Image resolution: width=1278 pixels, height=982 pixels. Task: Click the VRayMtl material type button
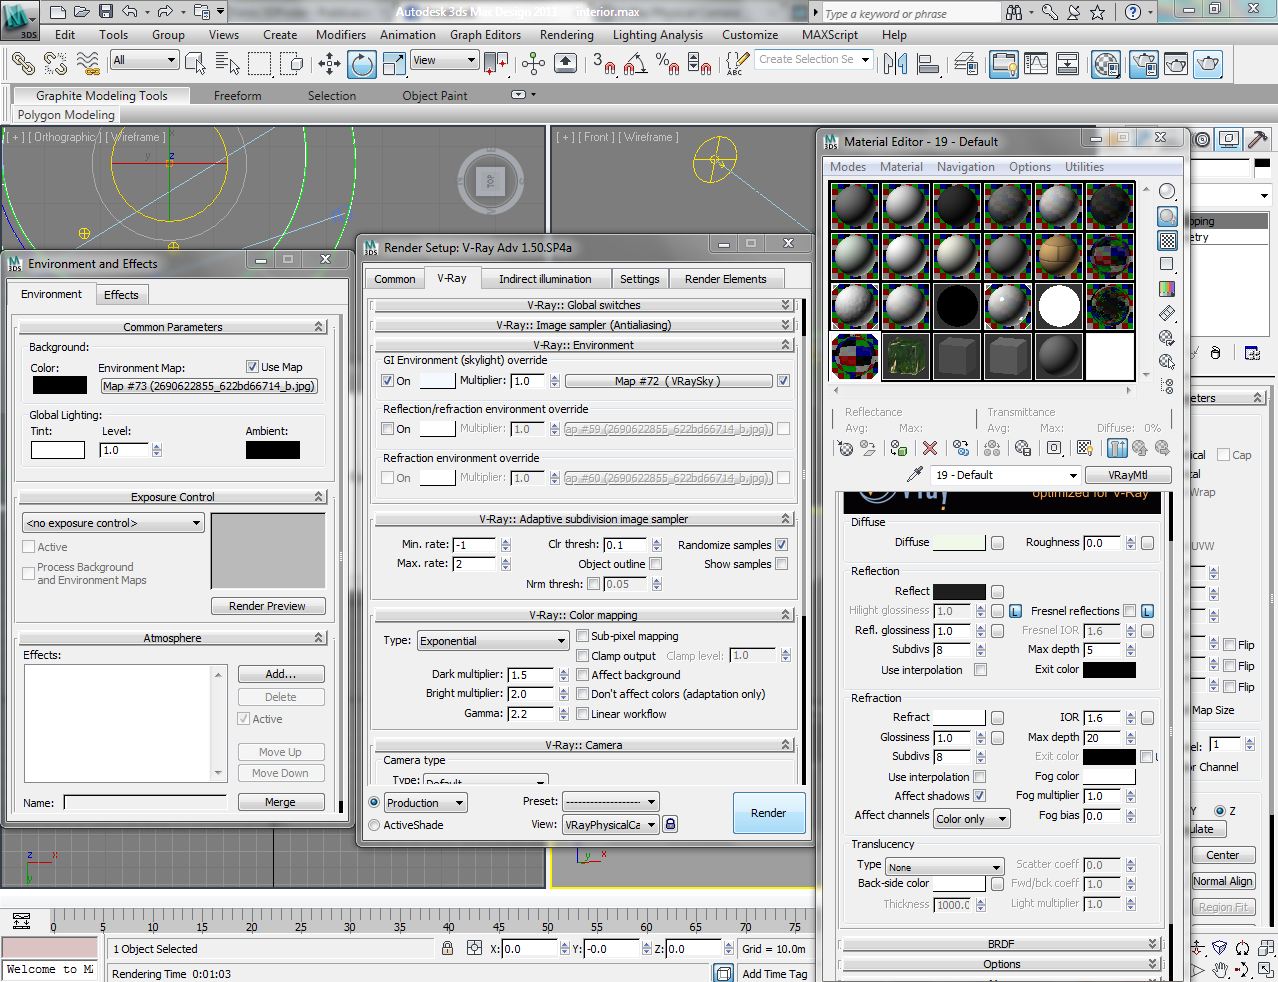(x=1126, y=475)
